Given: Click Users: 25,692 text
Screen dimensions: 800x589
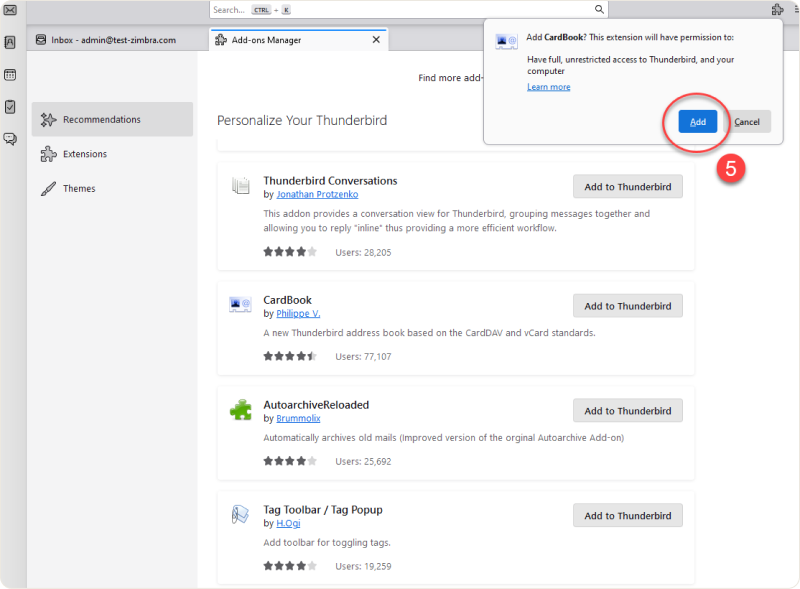Looking at the screenshot, I should click(363, 461).
